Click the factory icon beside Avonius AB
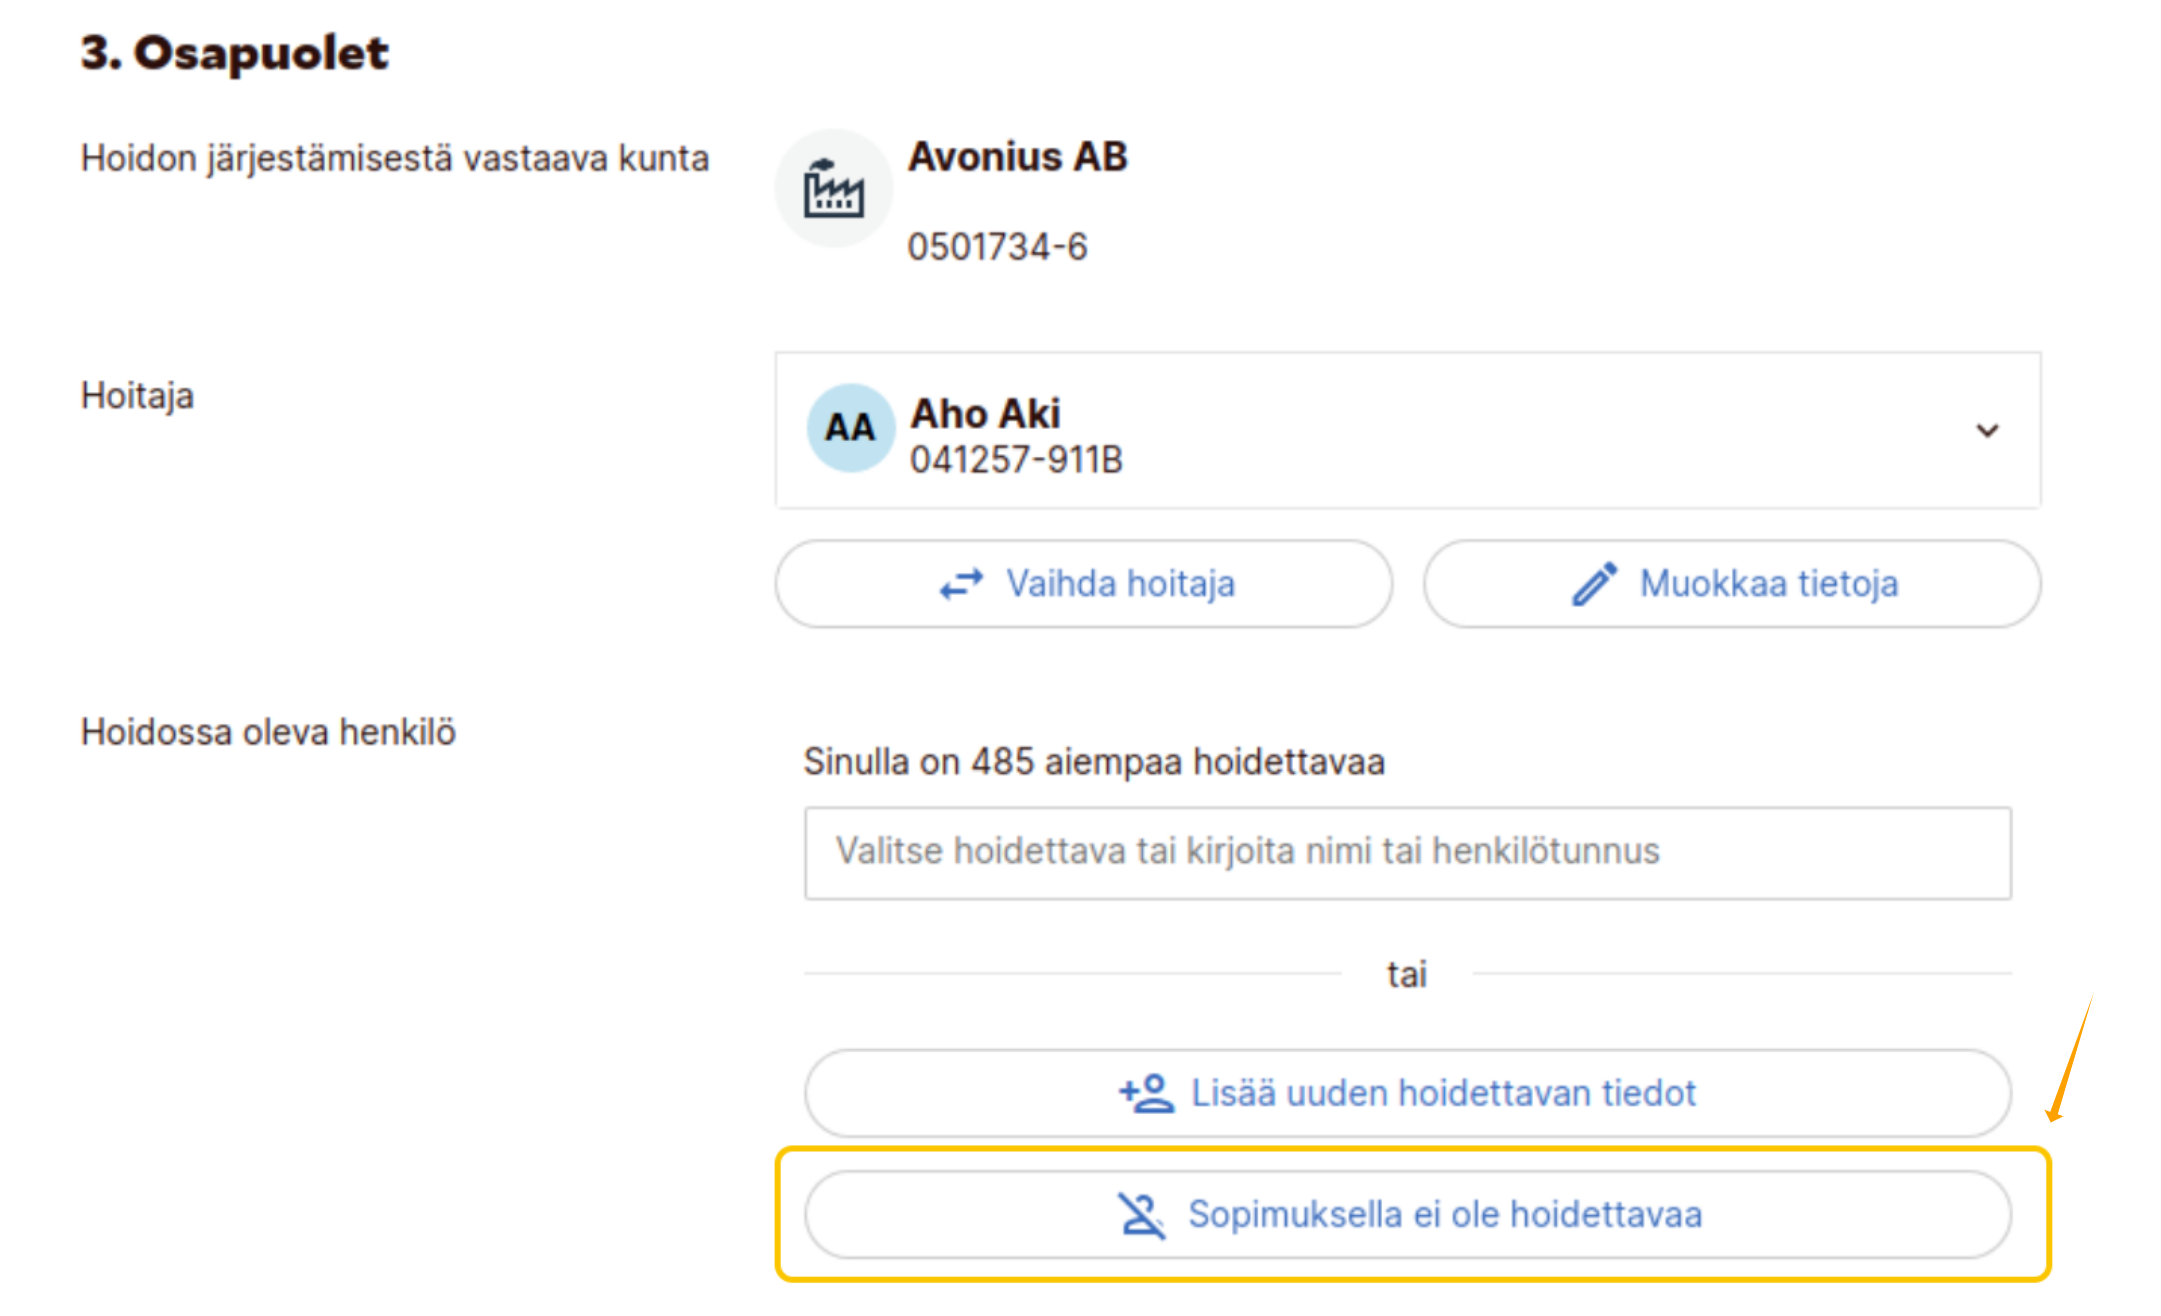2161x1316 pixels. [833, 188]
